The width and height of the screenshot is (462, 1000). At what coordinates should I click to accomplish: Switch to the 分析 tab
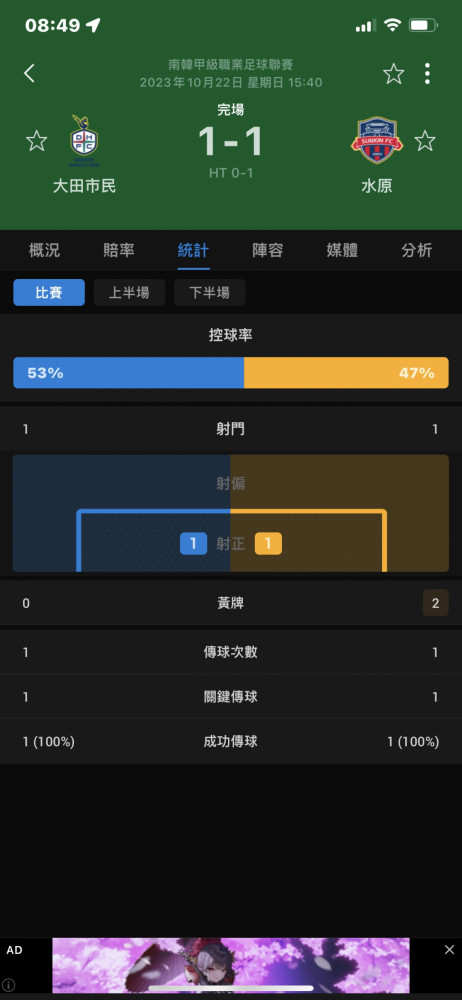(417, 251)
